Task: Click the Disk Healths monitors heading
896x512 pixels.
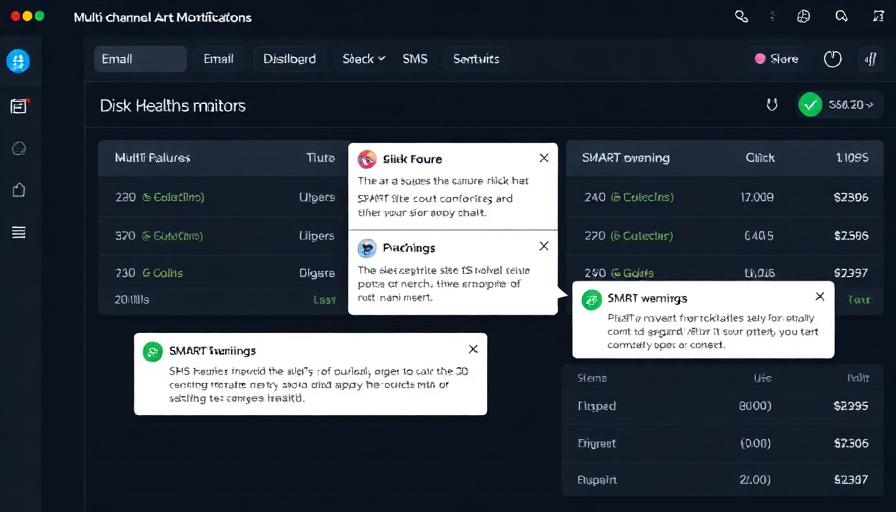Action: click(x=173, y=106)
